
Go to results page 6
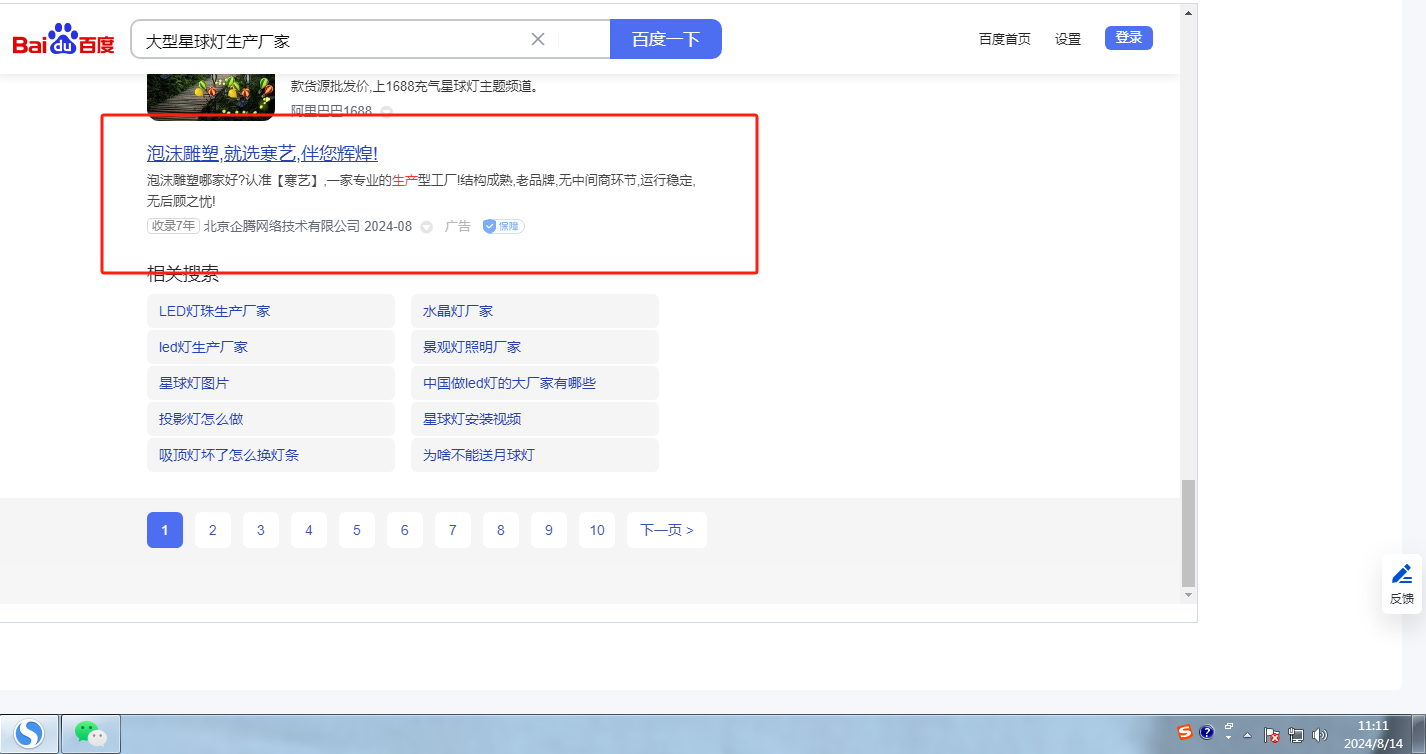(405, 530)
